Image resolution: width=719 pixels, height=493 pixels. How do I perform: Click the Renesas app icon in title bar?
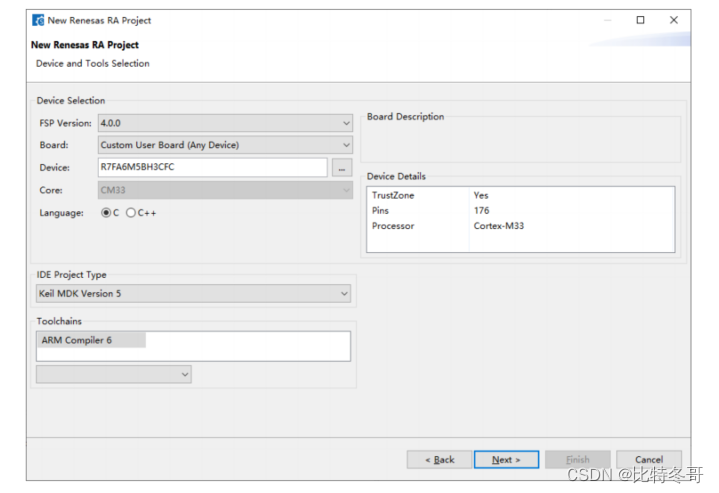(38, 20)
